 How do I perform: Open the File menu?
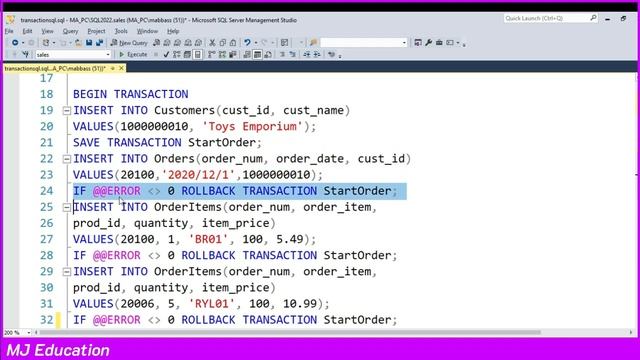(9, 31)
